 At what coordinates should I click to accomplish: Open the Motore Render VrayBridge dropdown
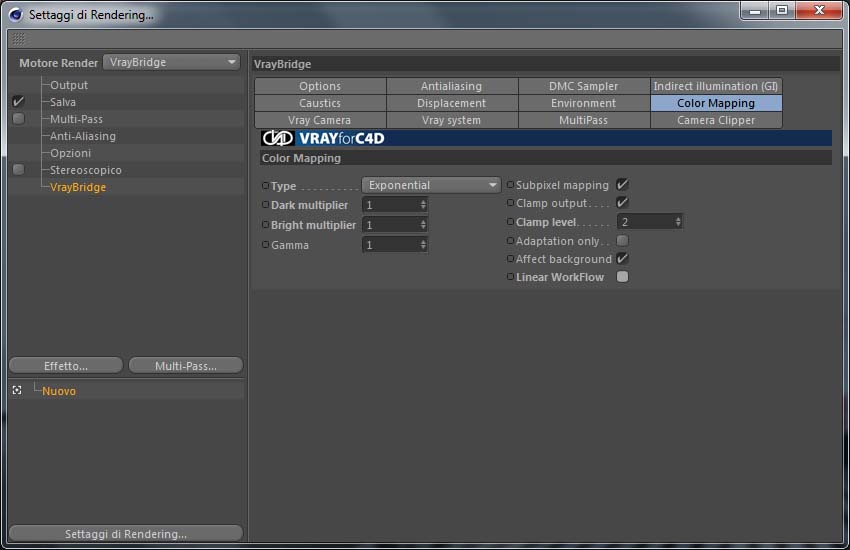pos(171,62)
